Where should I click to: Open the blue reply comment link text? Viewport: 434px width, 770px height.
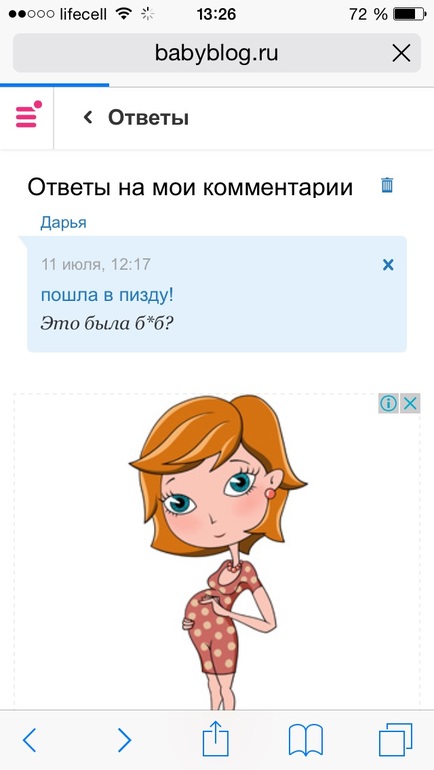tap(107, 296)
